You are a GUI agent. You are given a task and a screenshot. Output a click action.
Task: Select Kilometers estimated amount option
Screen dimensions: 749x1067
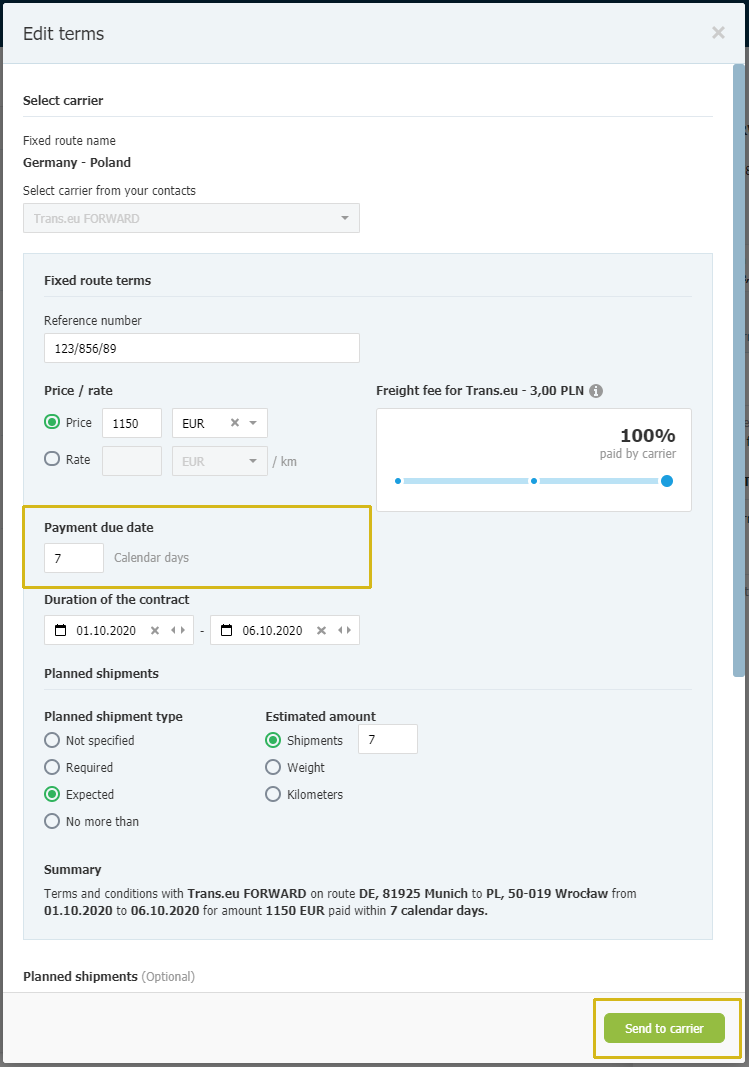coord(273,794)
